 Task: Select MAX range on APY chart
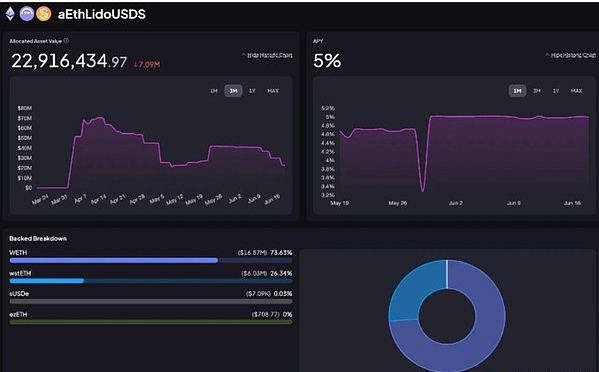click(576, 91)
